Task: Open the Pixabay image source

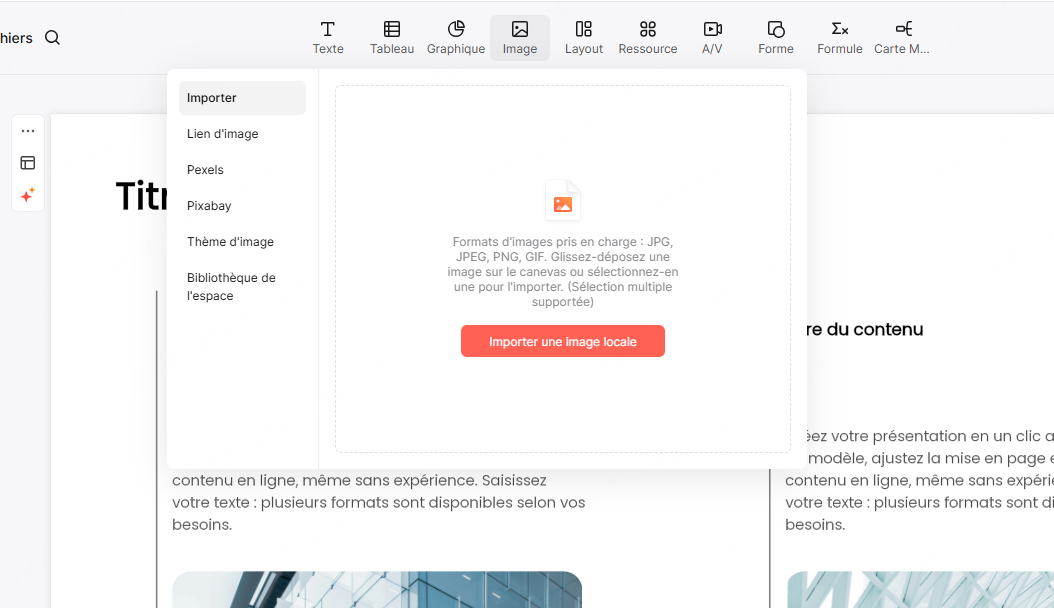Action: (209, 206)
